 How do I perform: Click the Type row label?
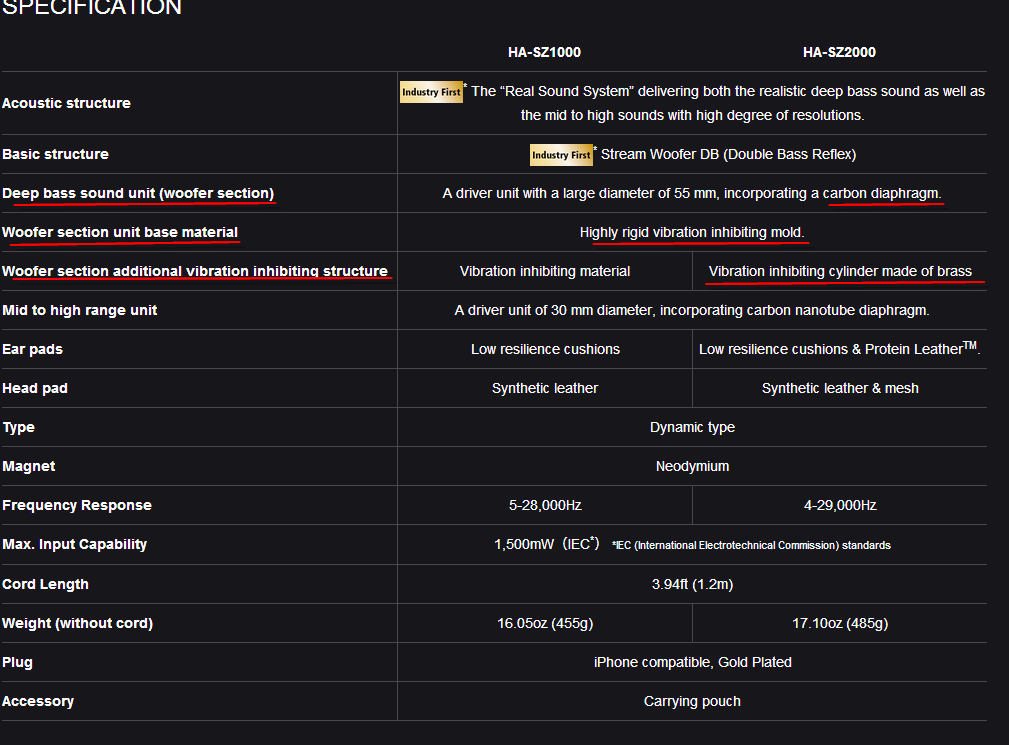(18, 427)
